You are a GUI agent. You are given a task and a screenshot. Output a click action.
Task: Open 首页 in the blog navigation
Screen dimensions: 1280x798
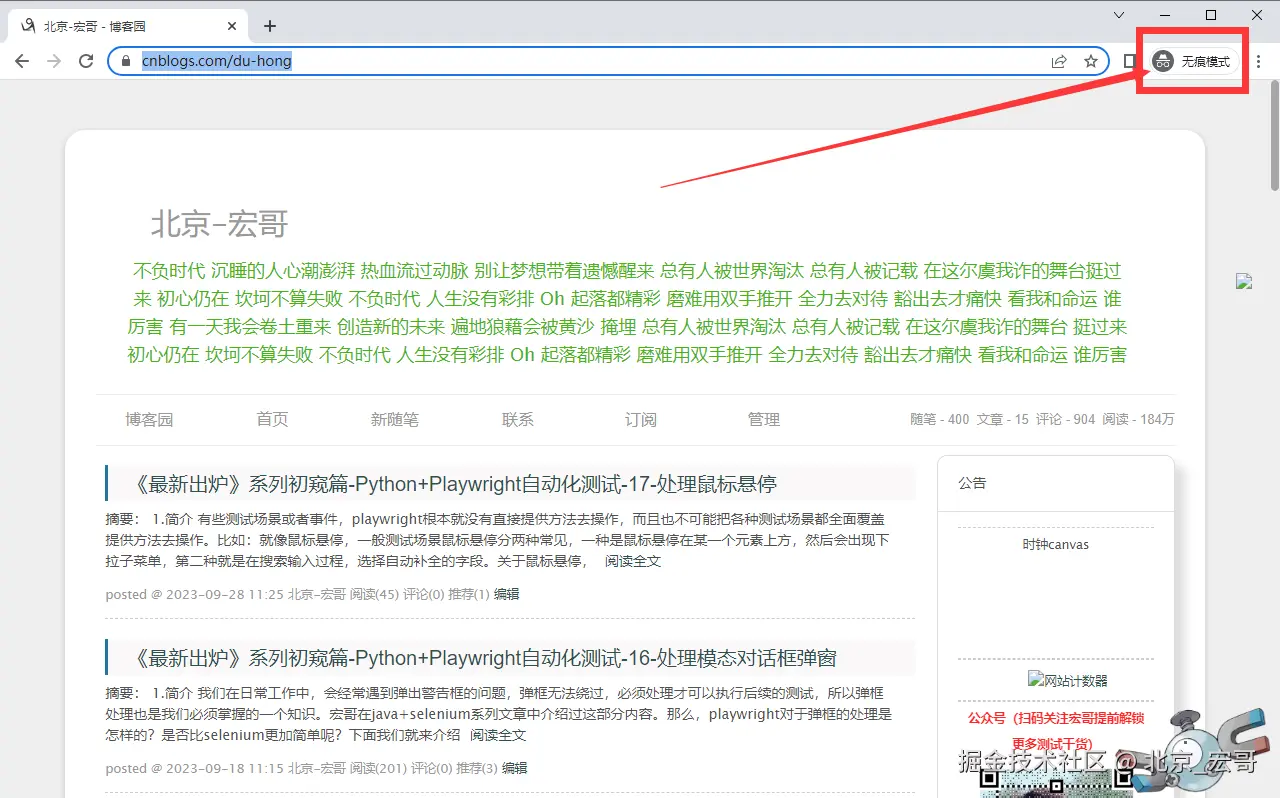tap(272, 419)
